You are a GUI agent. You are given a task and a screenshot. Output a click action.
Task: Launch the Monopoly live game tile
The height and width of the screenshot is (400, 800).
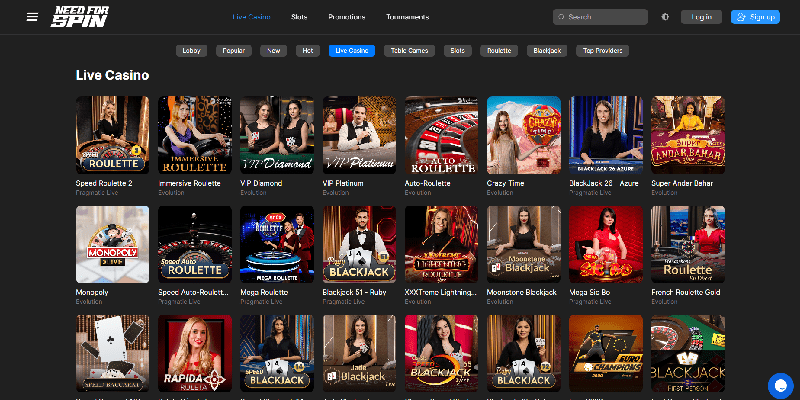coord(112,245)
